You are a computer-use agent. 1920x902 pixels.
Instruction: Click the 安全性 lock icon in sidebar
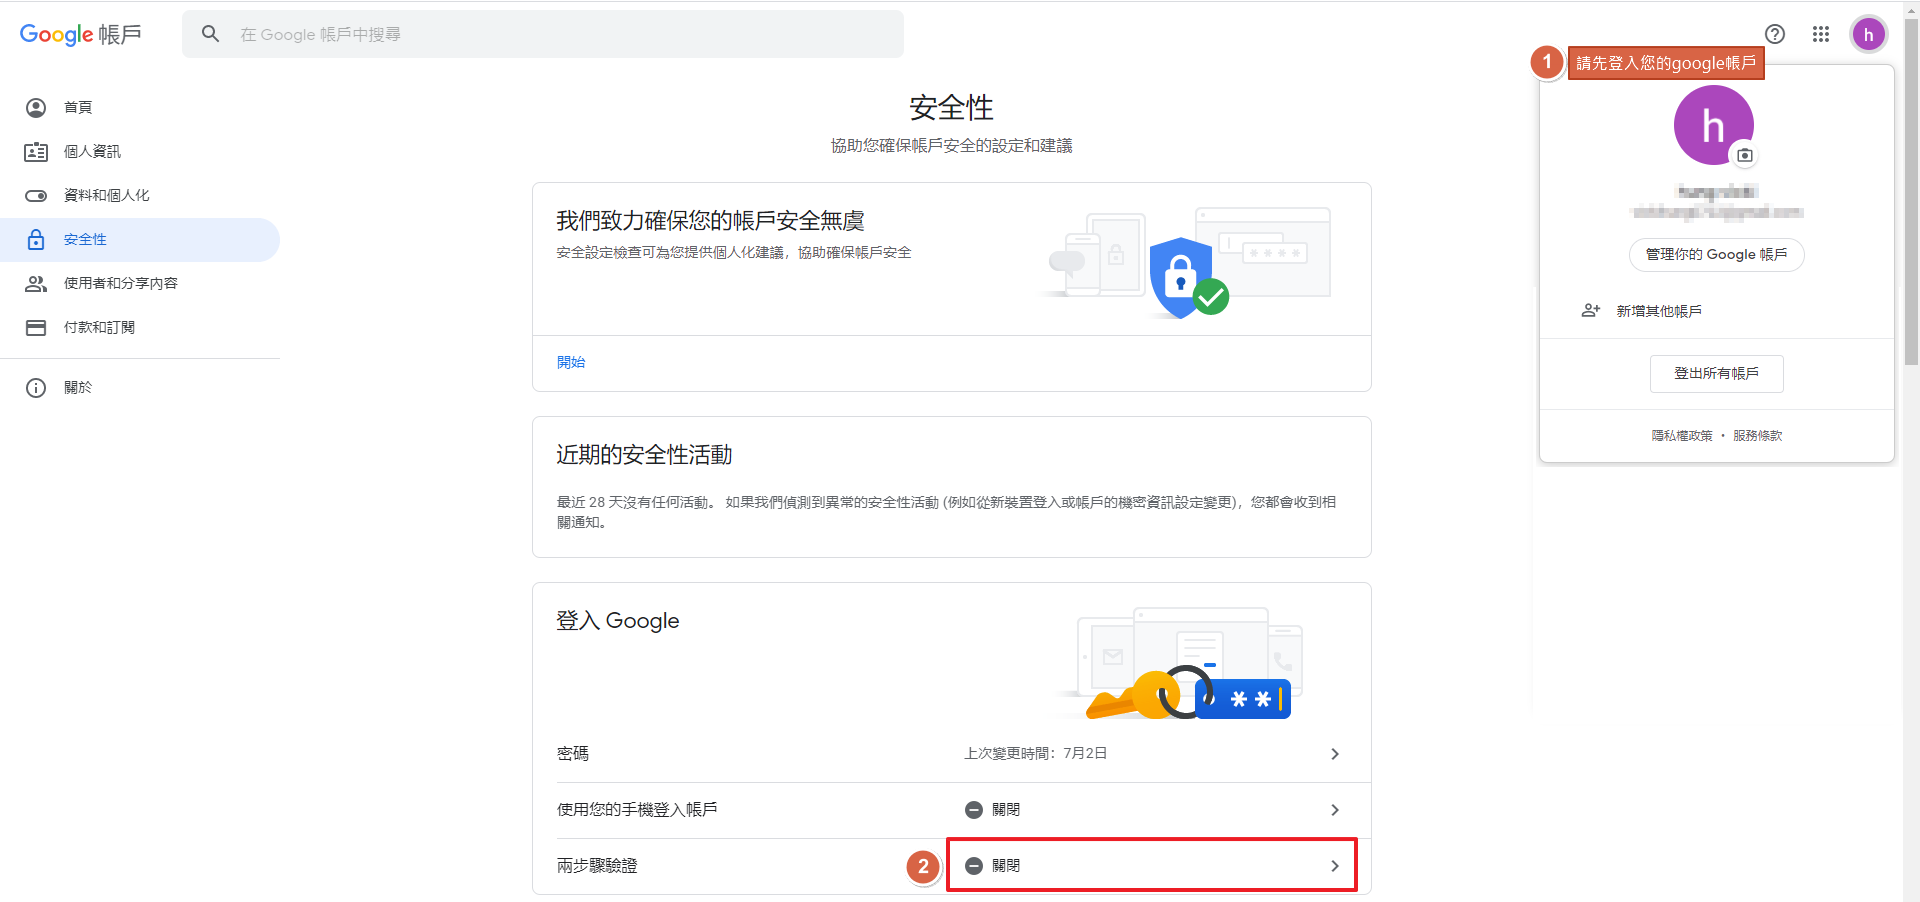pyautogui.click(x=36, y=240)
